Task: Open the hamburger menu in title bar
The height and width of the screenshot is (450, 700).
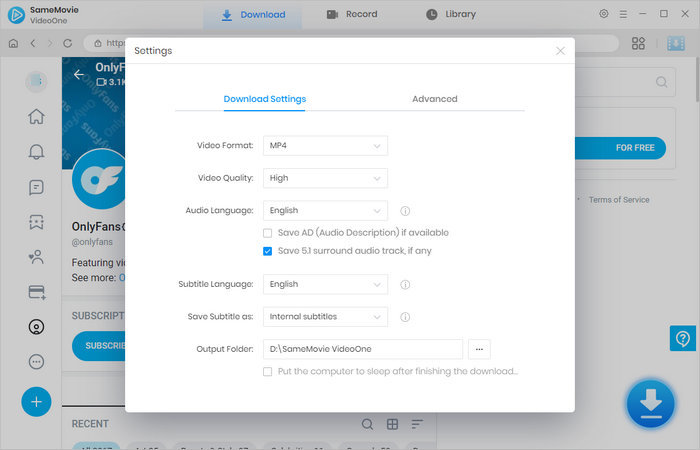Action: 623,14
